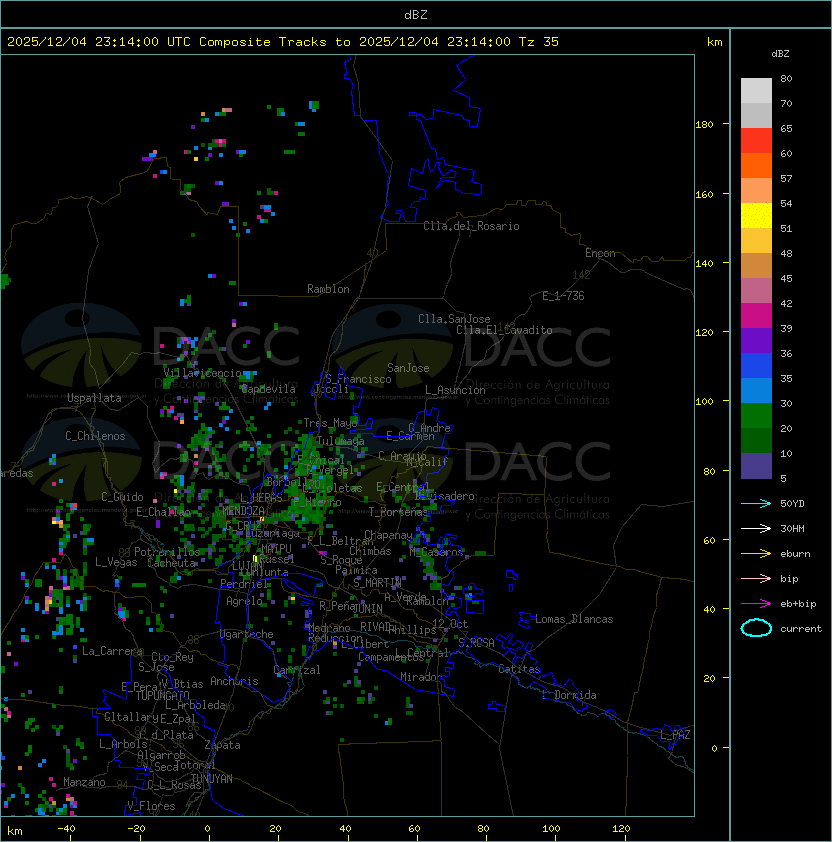Viewport: 832px width, 842px height.
Task: Select the pink bip arrow icon
Action: (x=756, y=578)
